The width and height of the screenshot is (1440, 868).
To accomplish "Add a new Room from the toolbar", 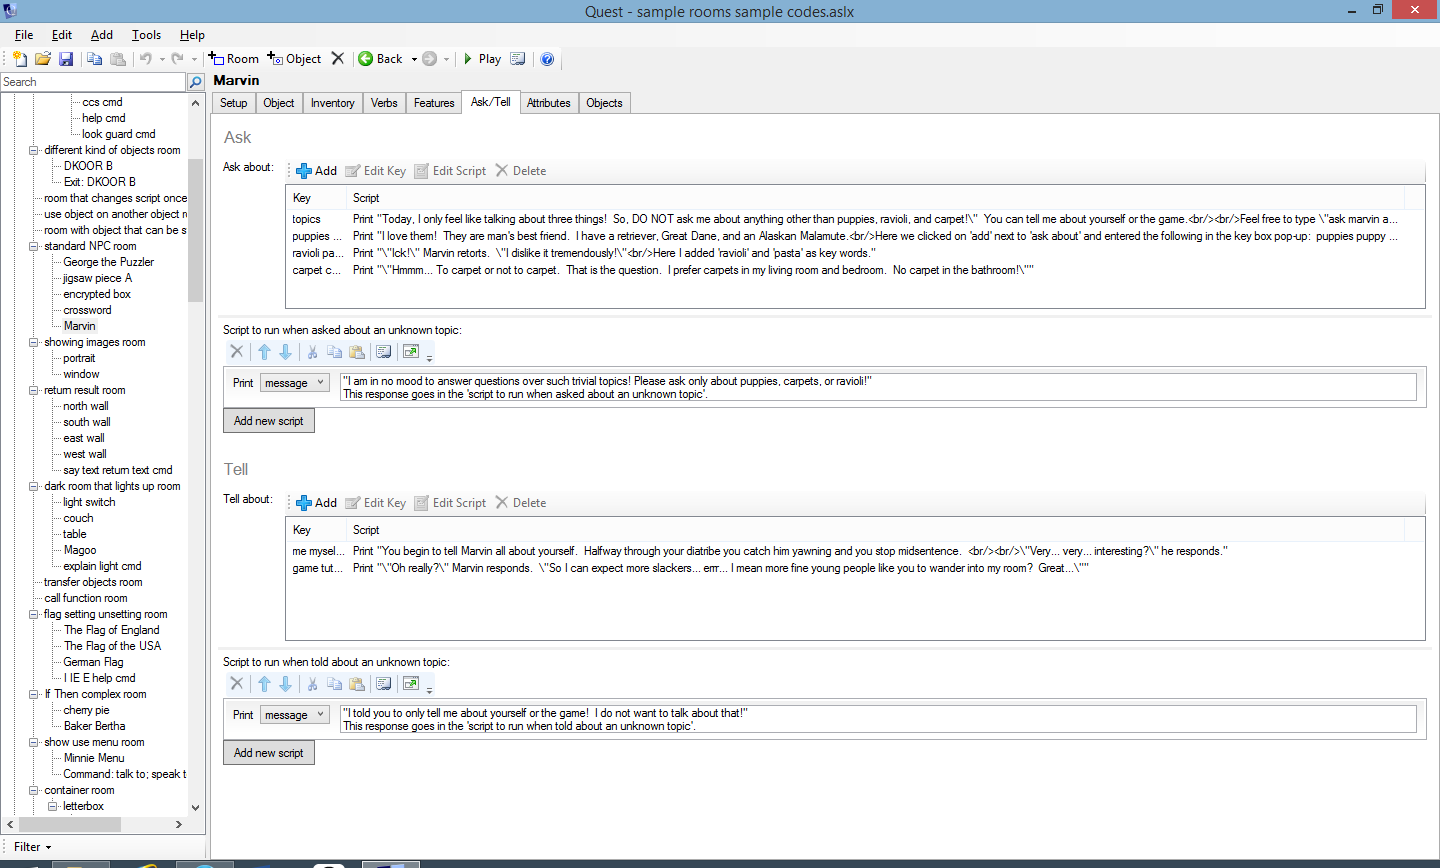I will (234, 59).
